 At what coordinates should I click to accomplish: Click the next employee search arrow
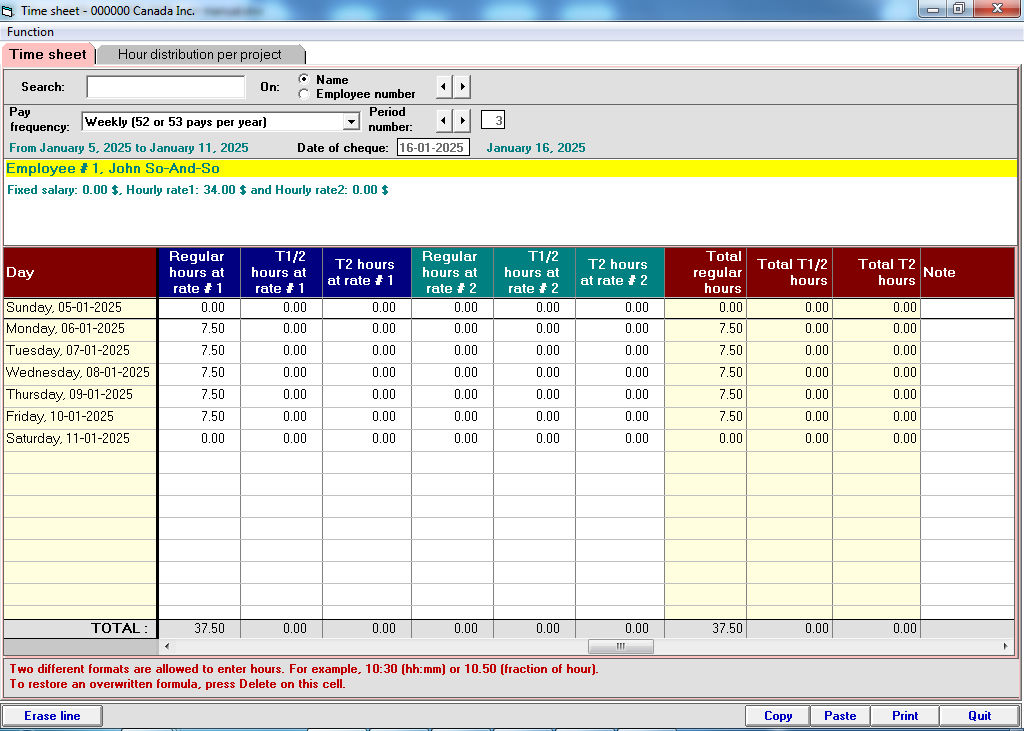[462, 87]
